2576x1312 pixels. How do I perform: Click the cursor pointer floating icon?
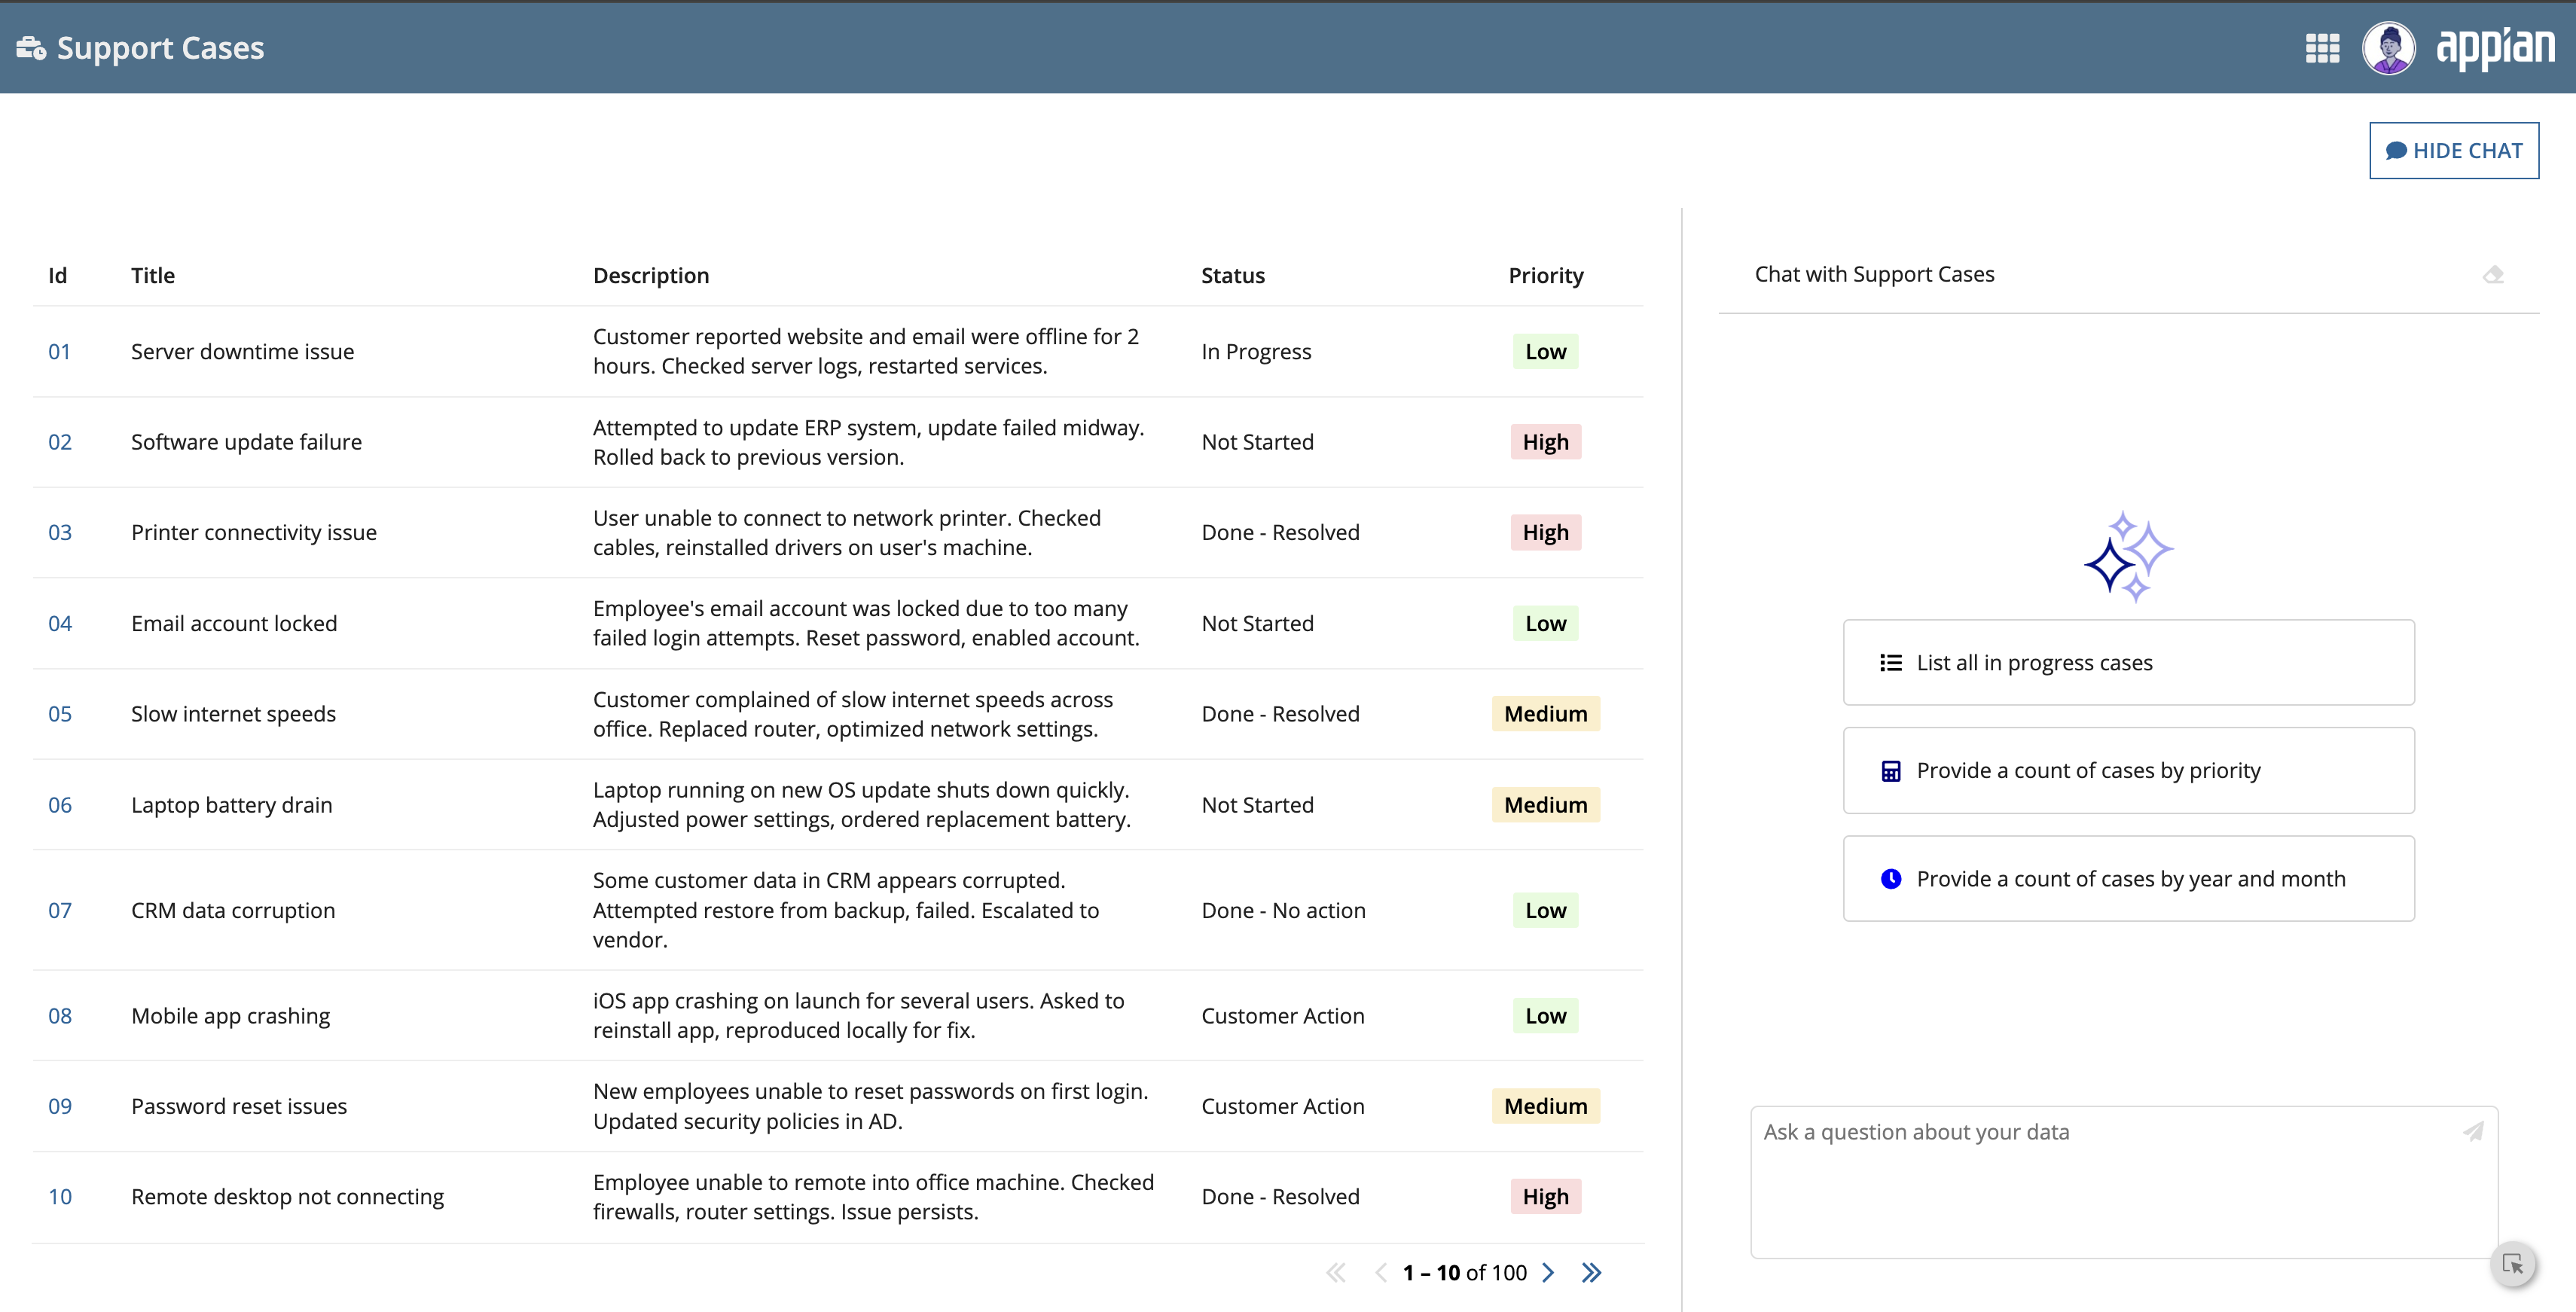[x=2513, y=1264]
